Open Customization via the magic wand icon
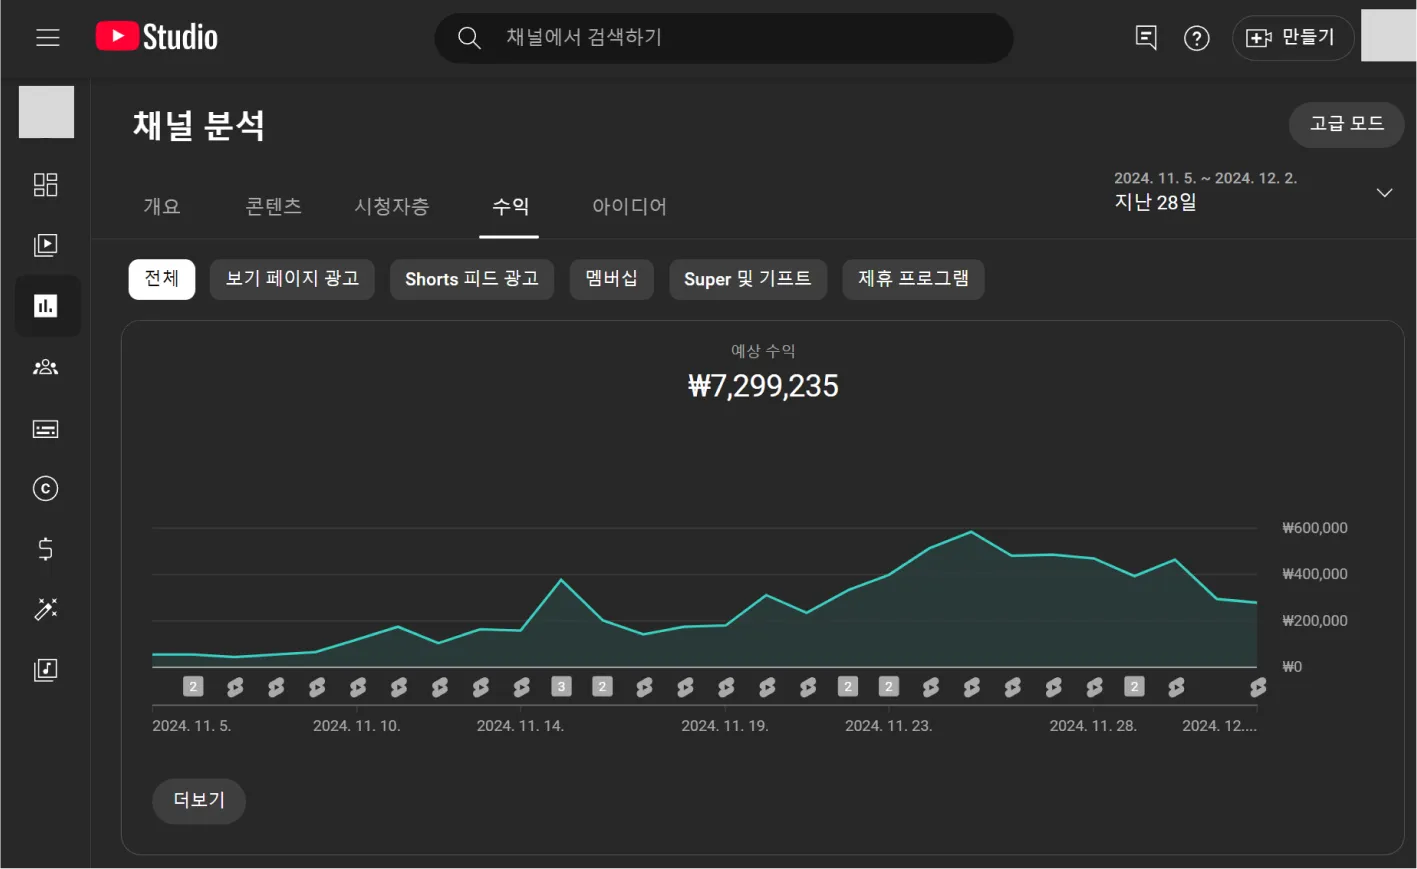The height and width of the screenshot is (869, 1417). coord(45,610)
